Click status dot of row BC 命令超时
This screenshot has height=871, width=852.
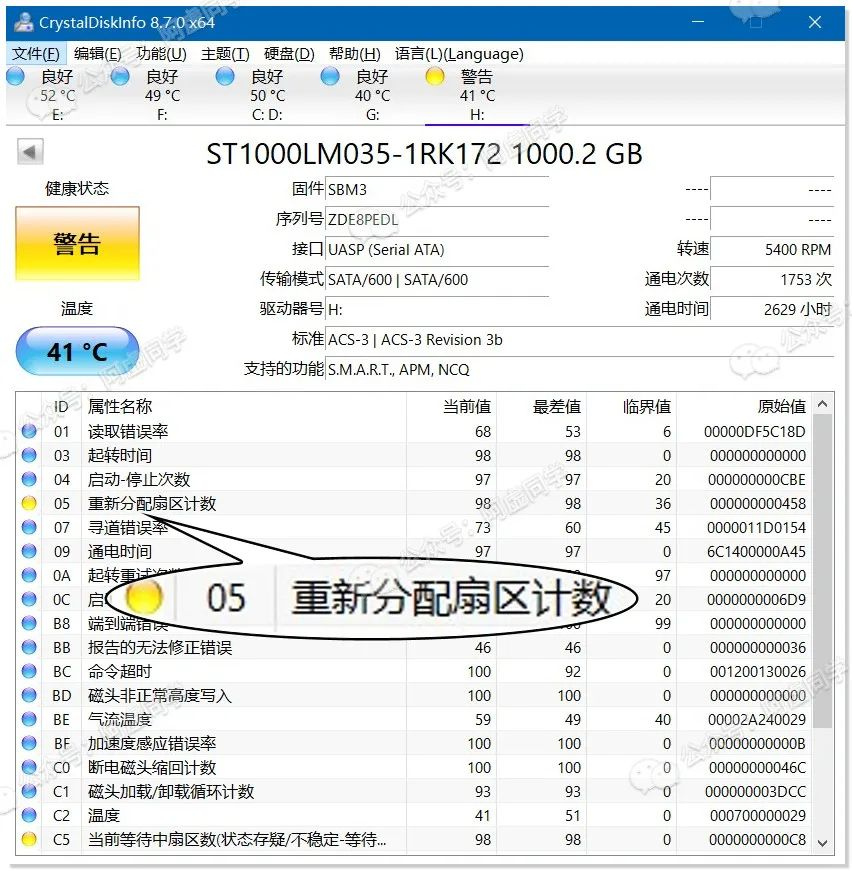click(29, 671)
